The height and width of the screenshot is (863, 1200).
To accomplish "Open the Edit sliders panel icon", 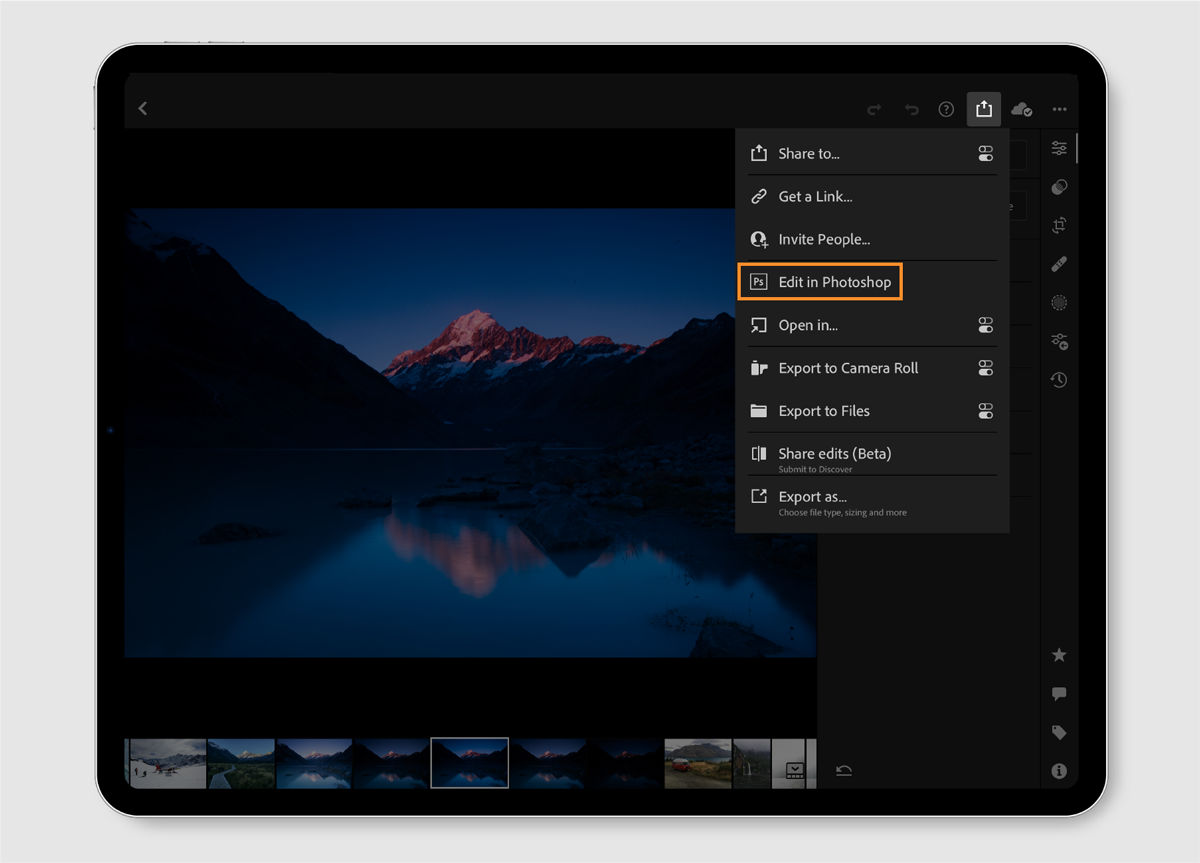I will click(x=1059, y=149).
